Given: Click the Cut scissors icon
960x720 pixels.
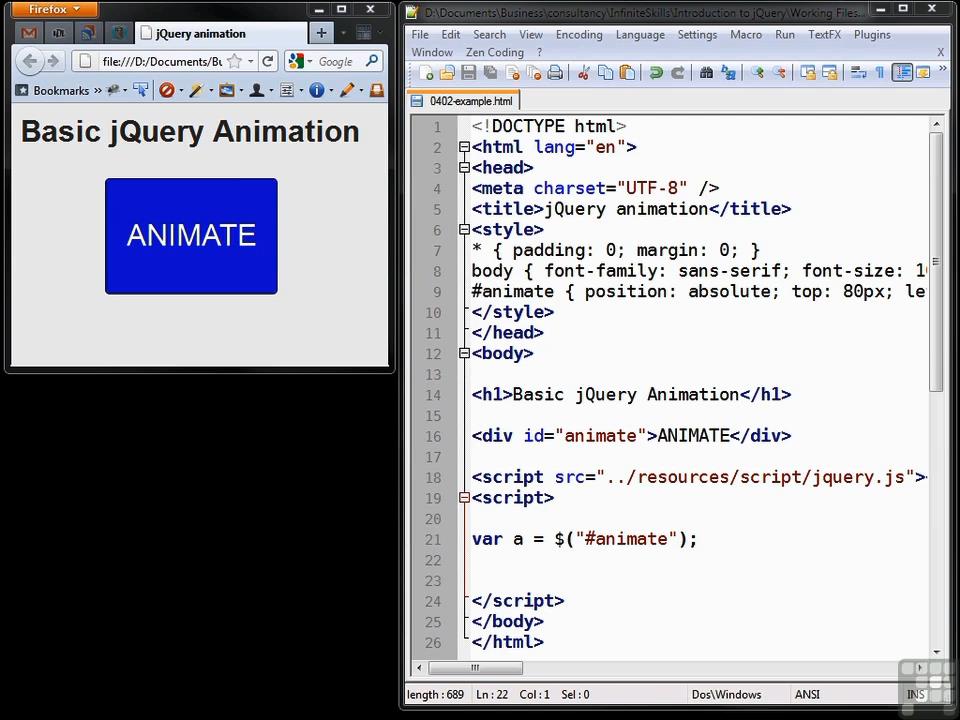Looking at the screenshot, I should tap(583, 73).
